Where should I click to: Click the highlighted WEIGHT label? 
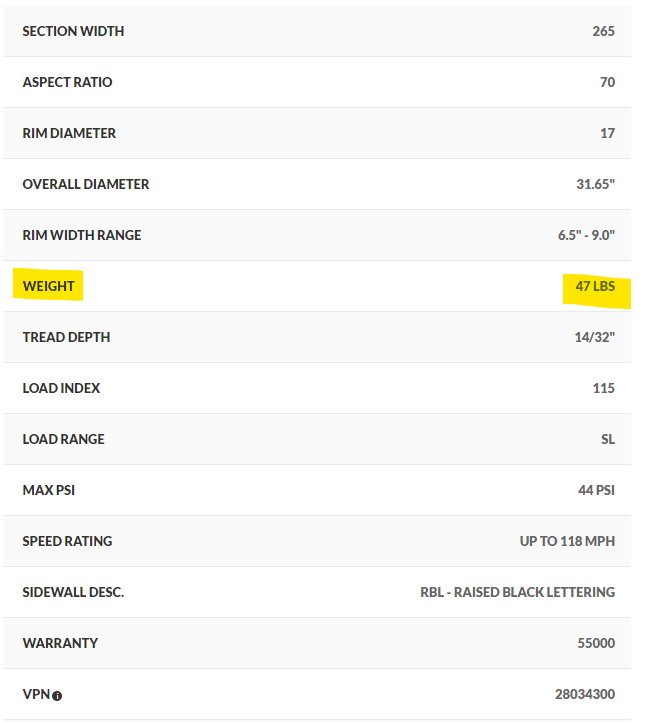tap(48, 286)
